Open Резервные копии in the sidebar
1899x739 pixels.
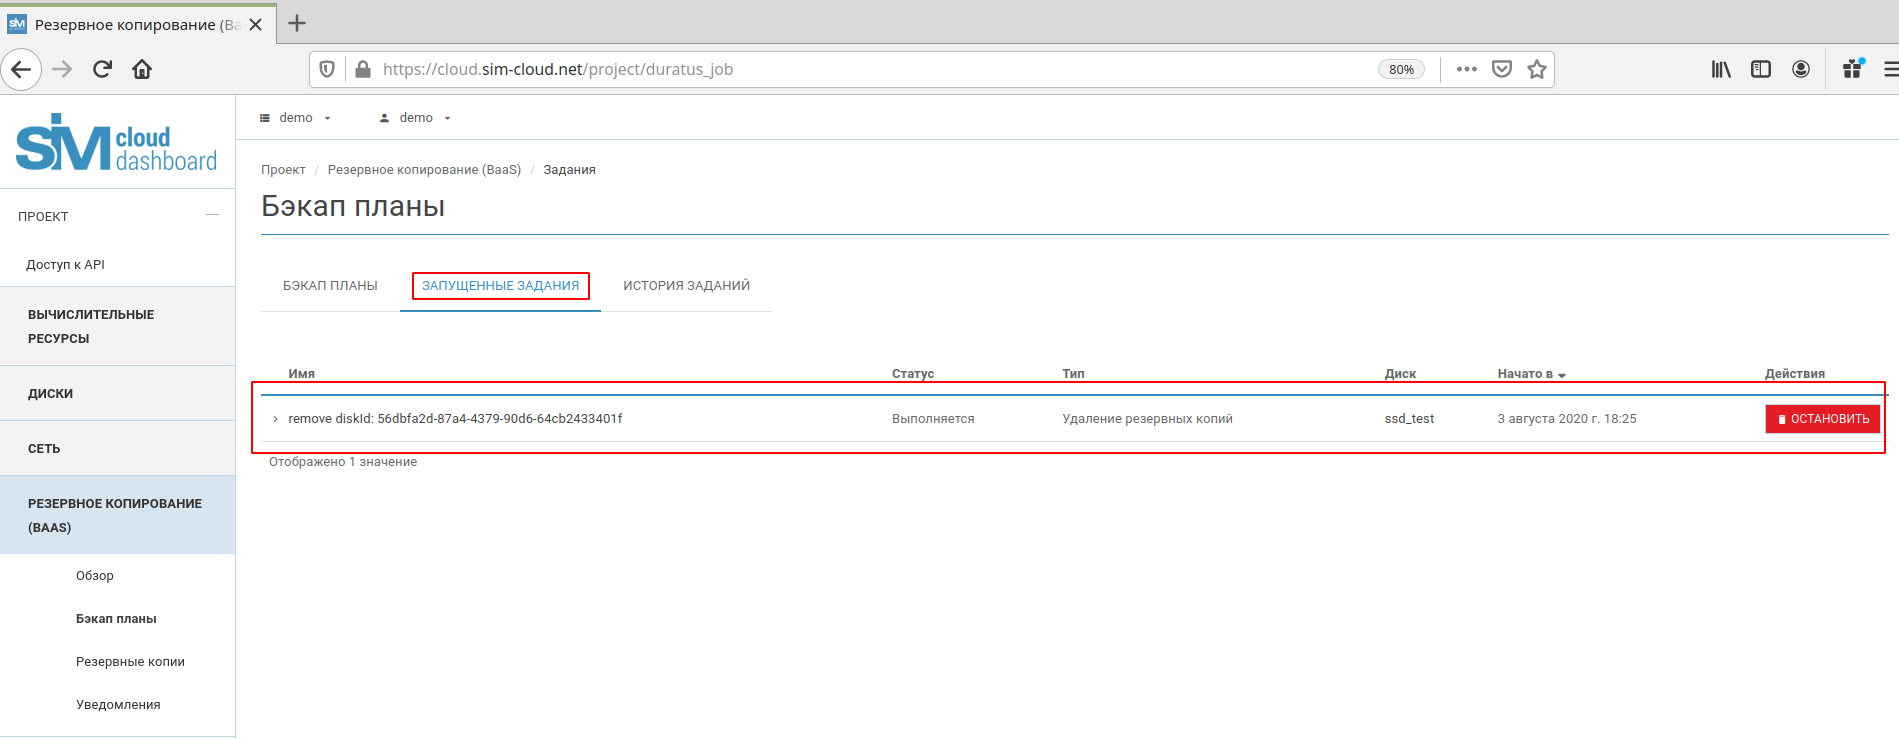(130, 662)
